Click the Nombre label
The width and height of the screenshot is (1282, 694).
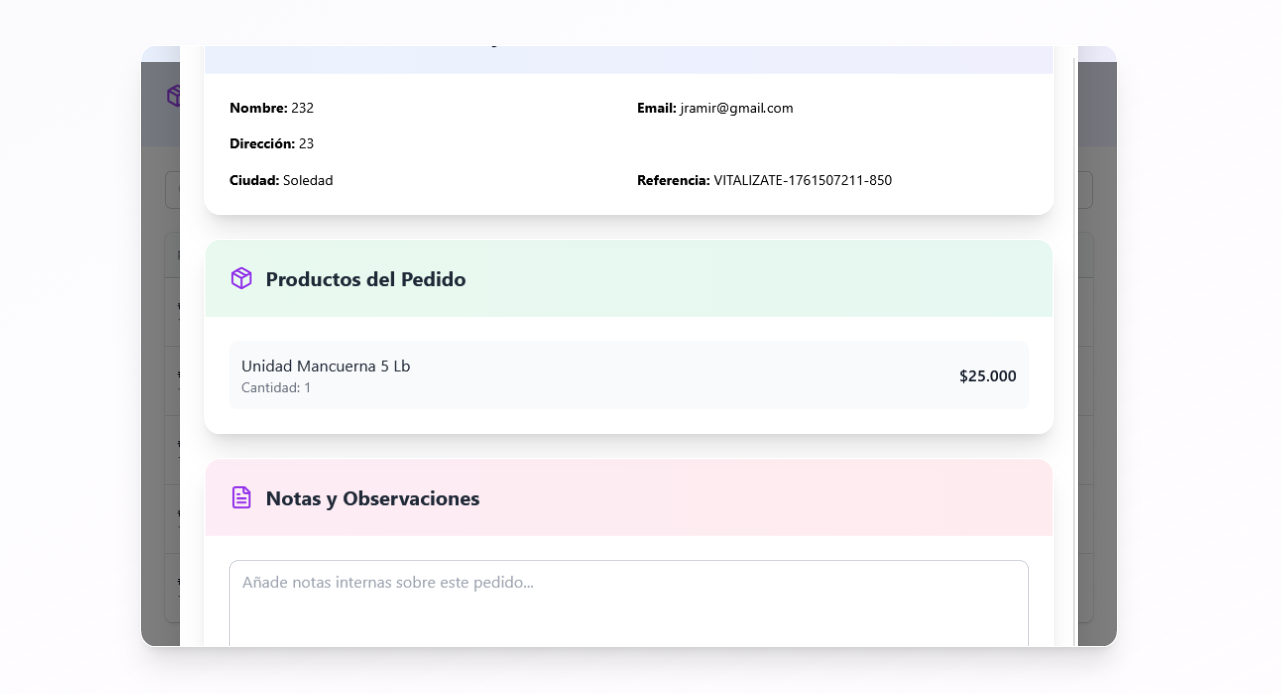[258, 108]
